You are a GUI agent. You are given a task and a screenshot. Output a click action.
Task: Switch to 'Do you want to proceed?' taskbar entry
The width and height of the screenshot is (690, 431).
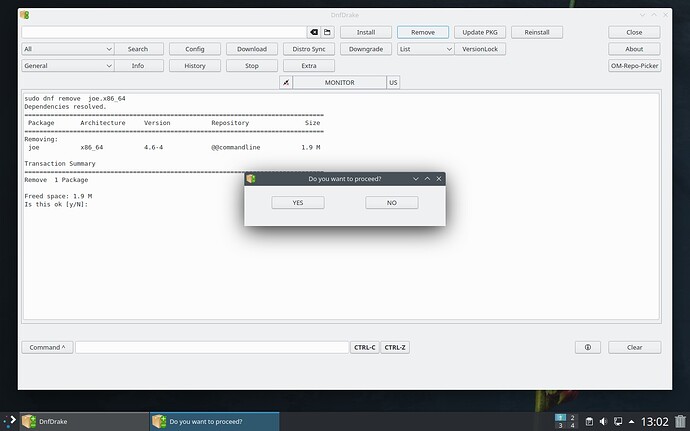(x=215, y=421)
